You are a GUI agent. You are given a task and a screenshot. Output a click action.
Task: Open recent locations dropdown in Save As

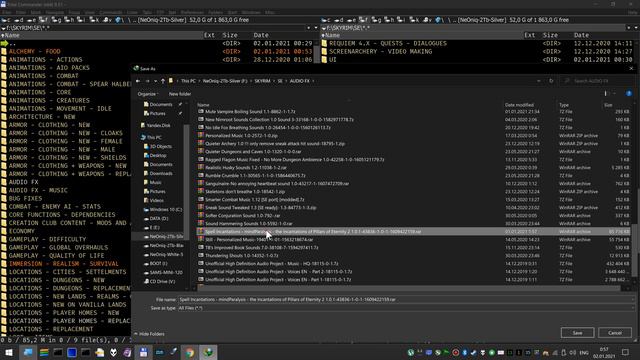[155, 81]
